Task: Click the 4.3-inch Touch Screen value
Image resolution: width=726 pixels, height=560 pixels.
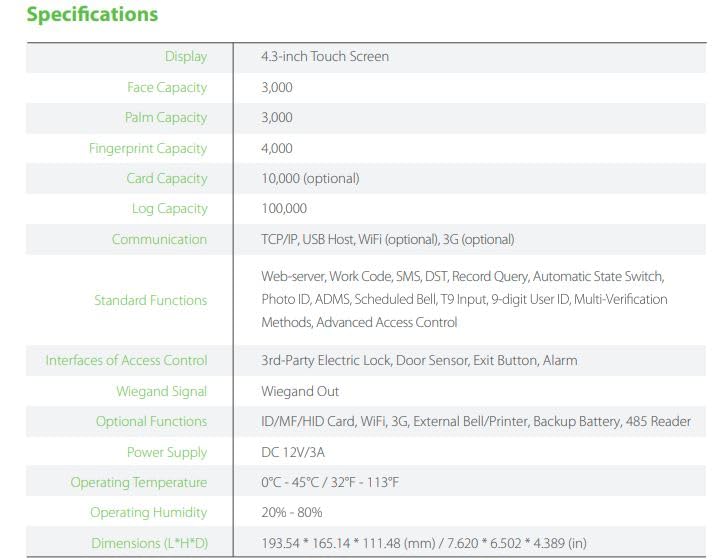Action: [x=325, y=57]
